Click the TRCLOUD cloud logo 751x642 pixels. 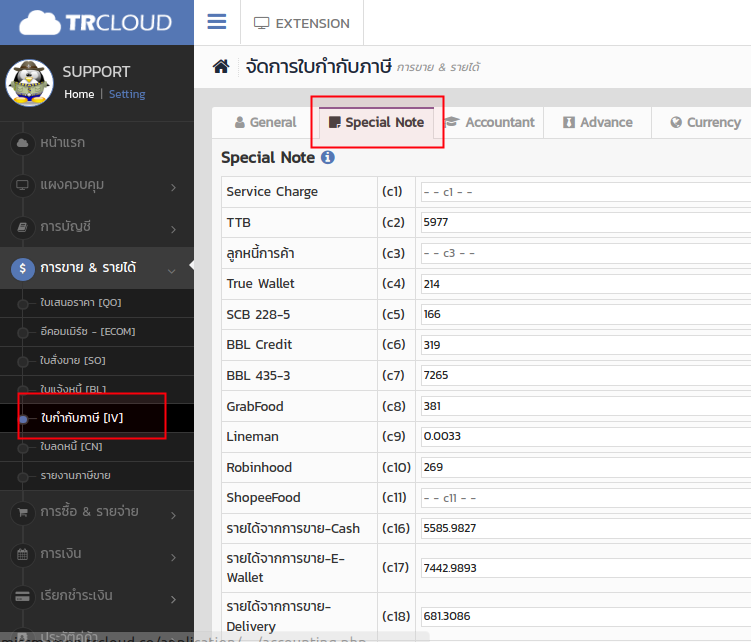coord(95,23)
